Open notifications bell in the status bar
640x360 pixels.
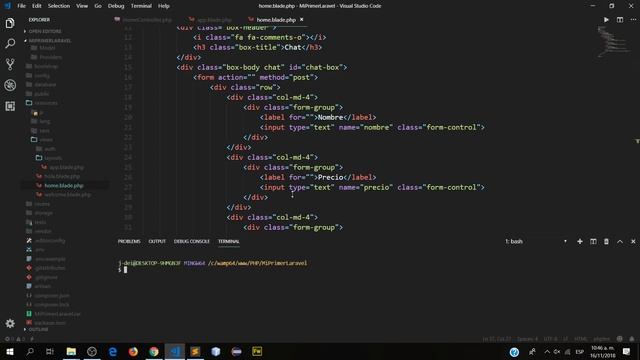pos(632,339)
